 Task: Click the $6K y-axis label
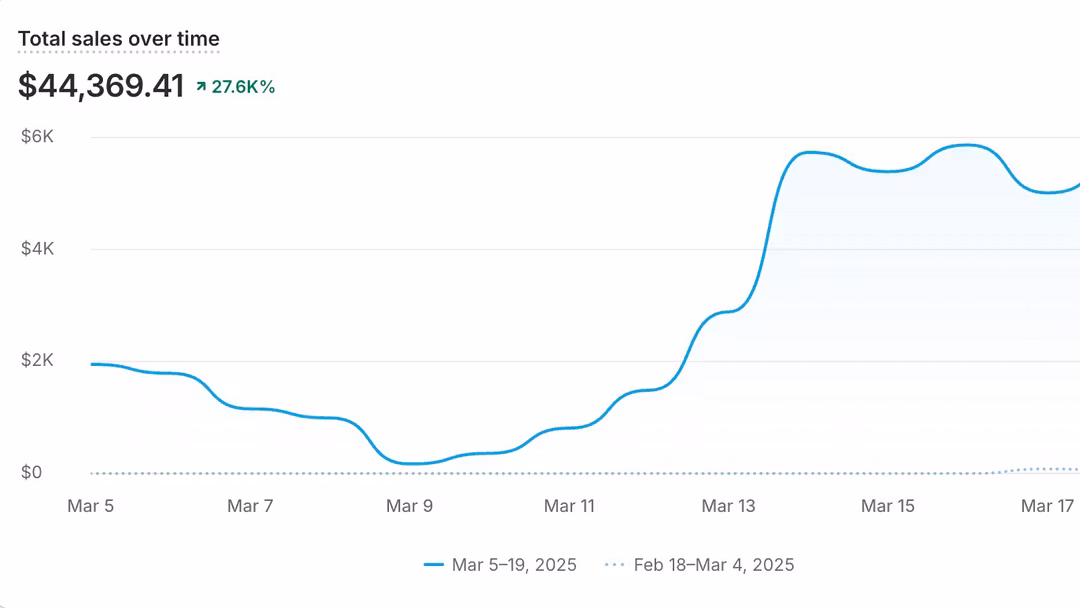click(x=38, y=137)
